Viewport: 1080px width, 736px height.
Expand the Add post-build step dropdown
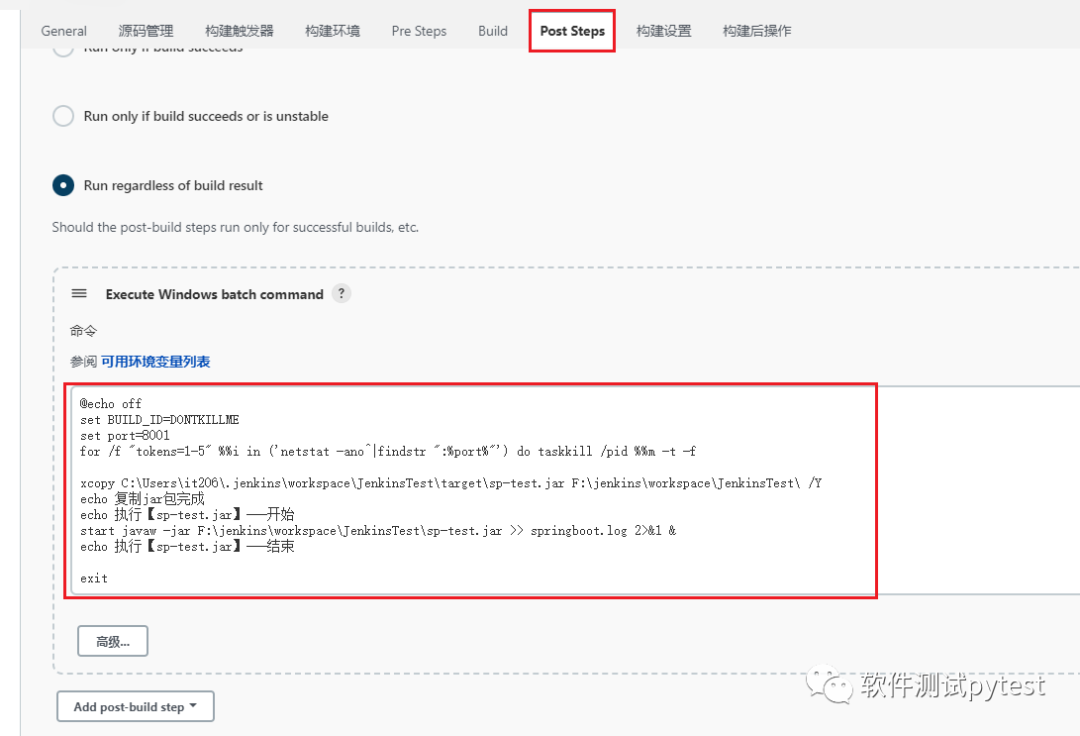(x=135, y=706)
